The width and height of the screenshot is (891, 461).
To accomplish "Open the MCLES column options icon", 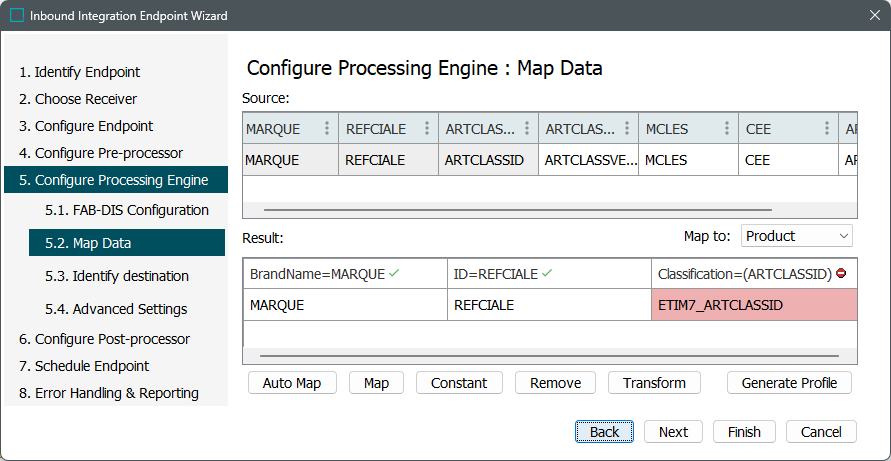I will pos(727,129).
